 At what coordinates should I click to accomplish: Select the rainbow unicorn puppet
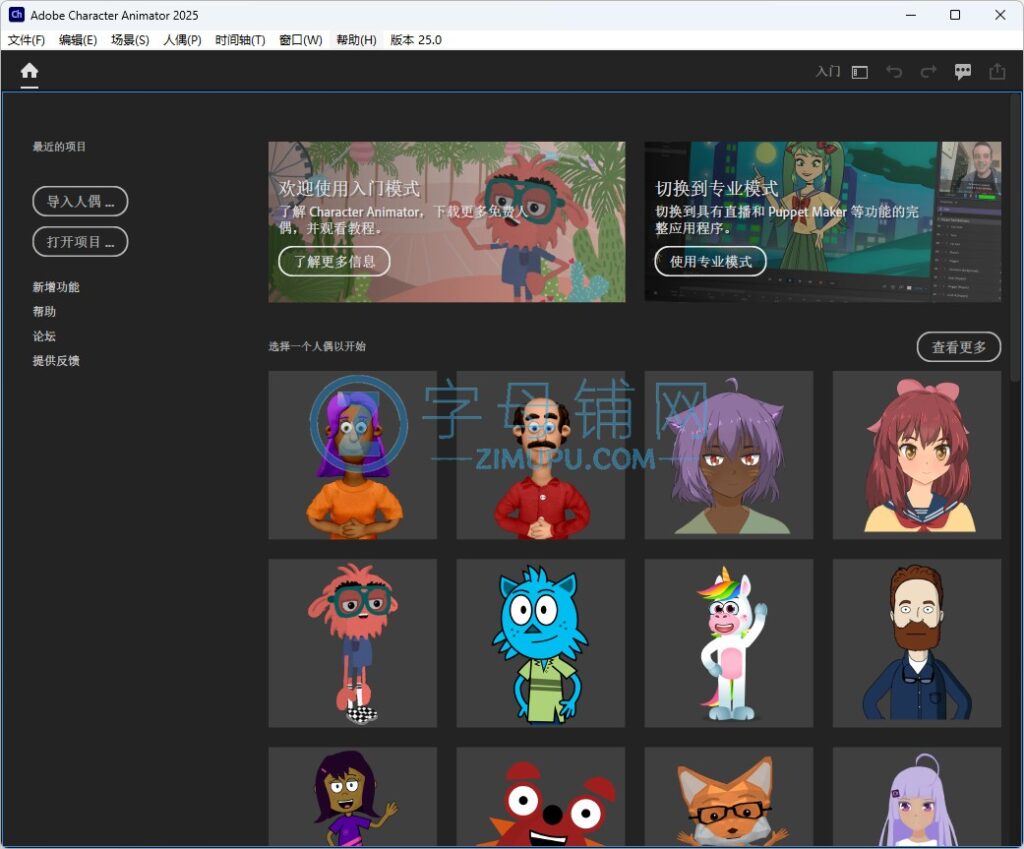pos(729,643)
